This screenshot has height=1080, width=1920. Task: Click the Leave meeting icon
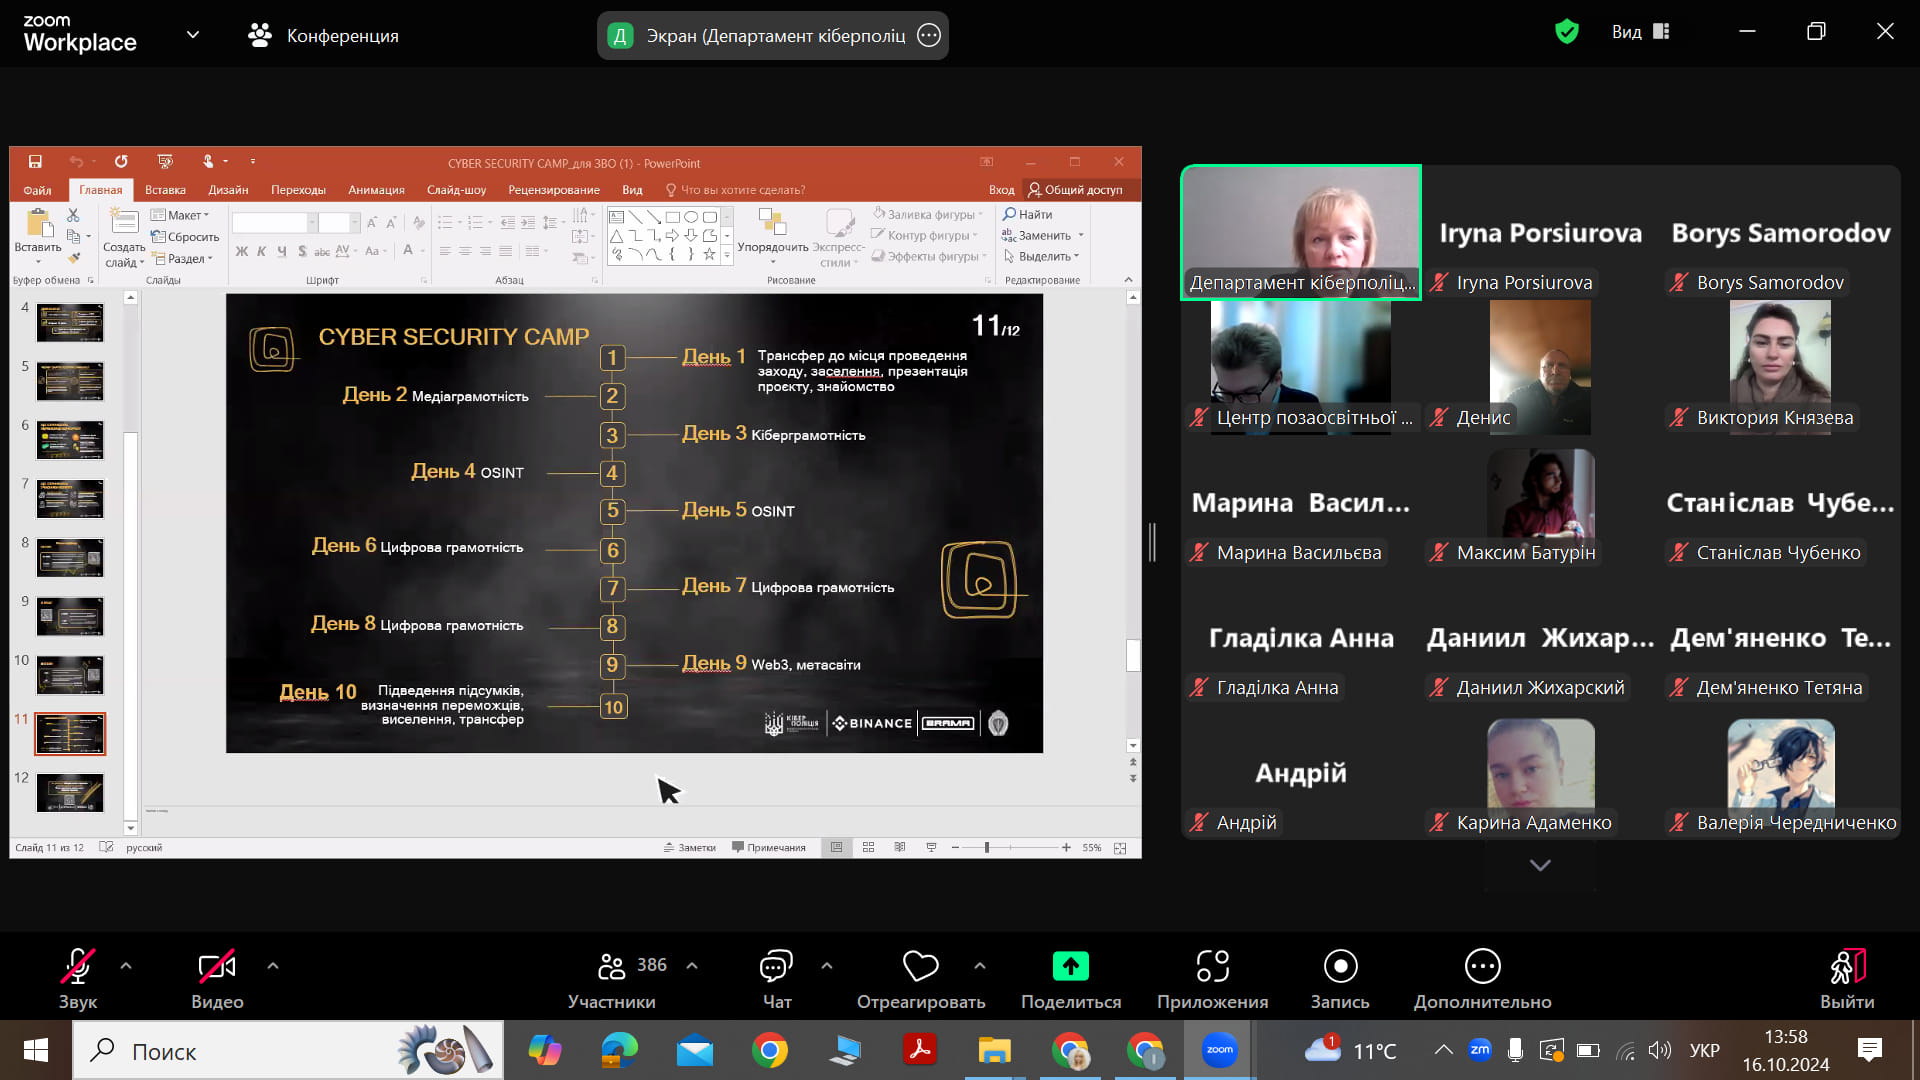[1846, 966]
